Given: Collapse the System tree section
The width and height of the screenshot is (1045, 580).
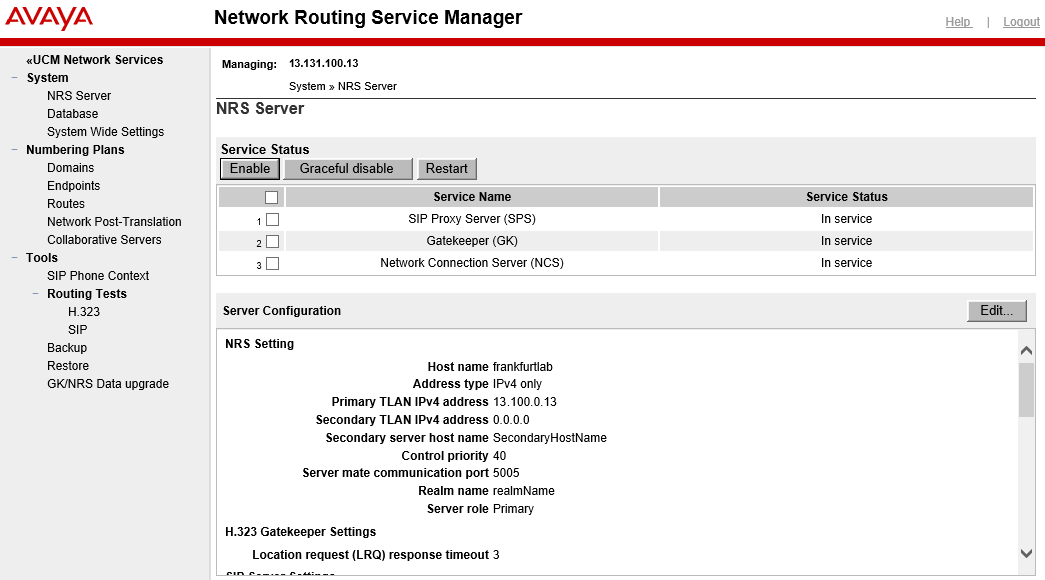Looking at the screenshot, I should pyautogui.click(x=15, y=77).
